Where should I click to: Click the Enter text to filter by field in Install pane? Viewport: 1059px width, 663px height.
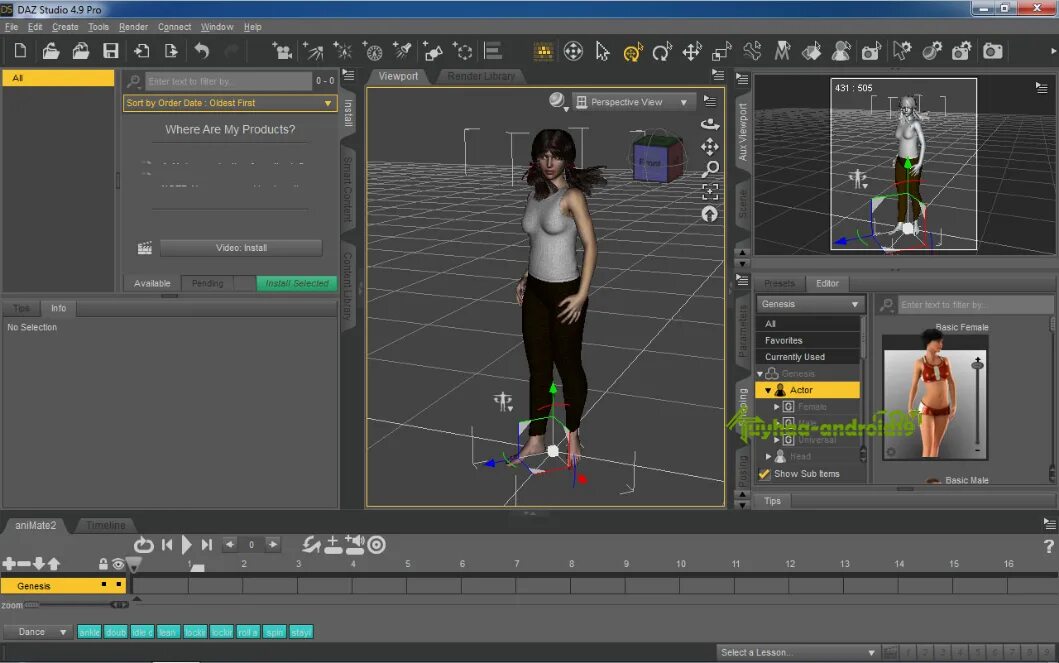pos(228,81)
